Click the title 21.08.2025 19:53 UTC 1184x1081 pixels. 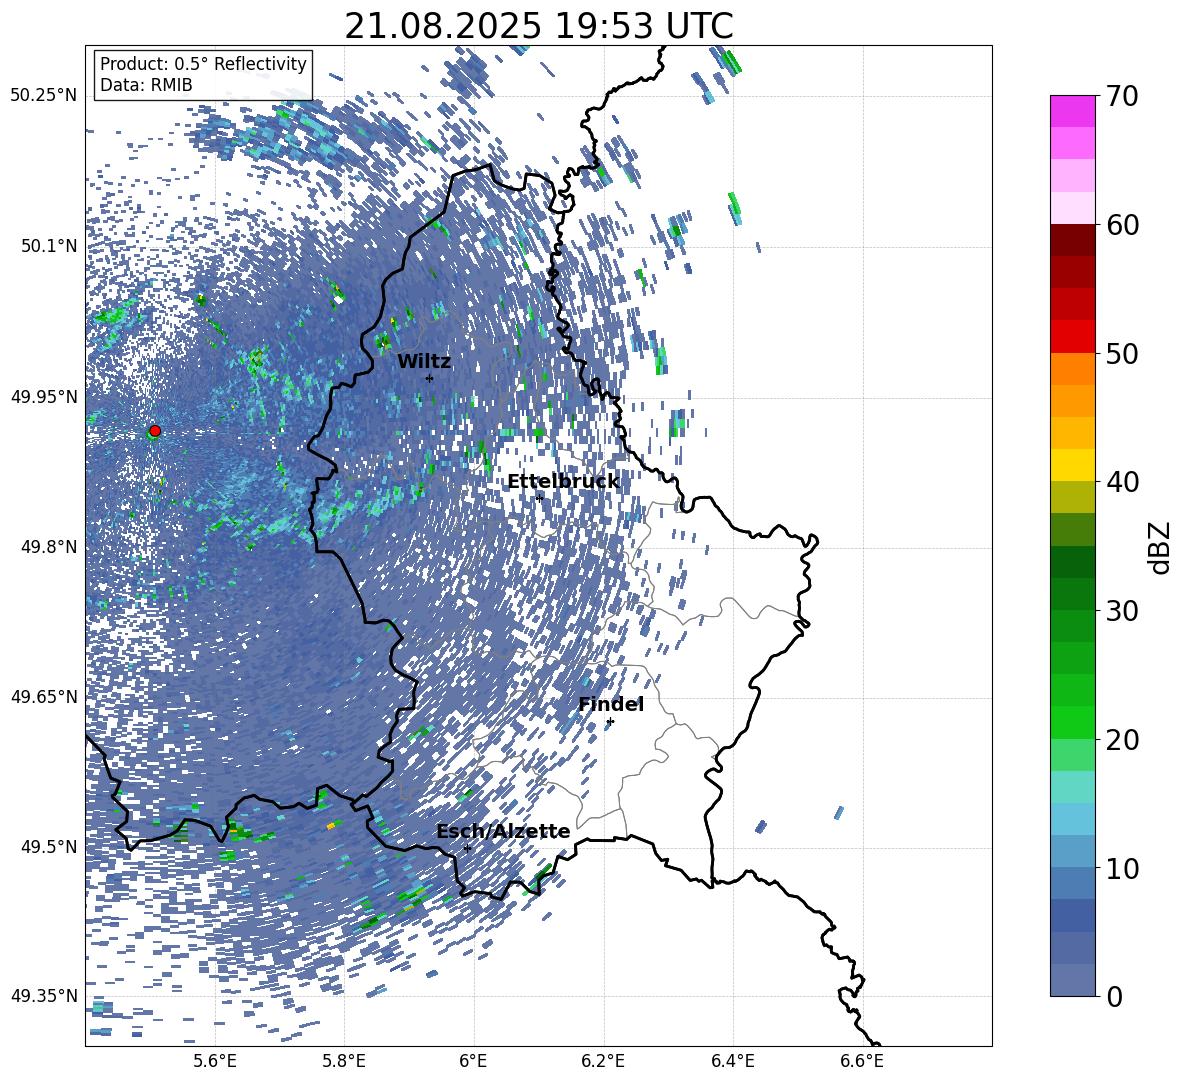coord(539,26)
